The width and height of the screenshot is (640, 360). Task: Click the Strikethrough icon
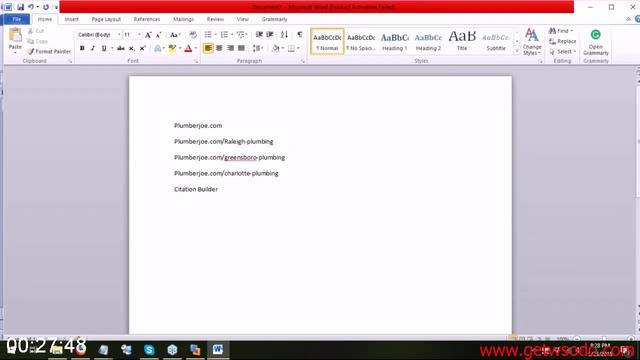tap(121, 49)
